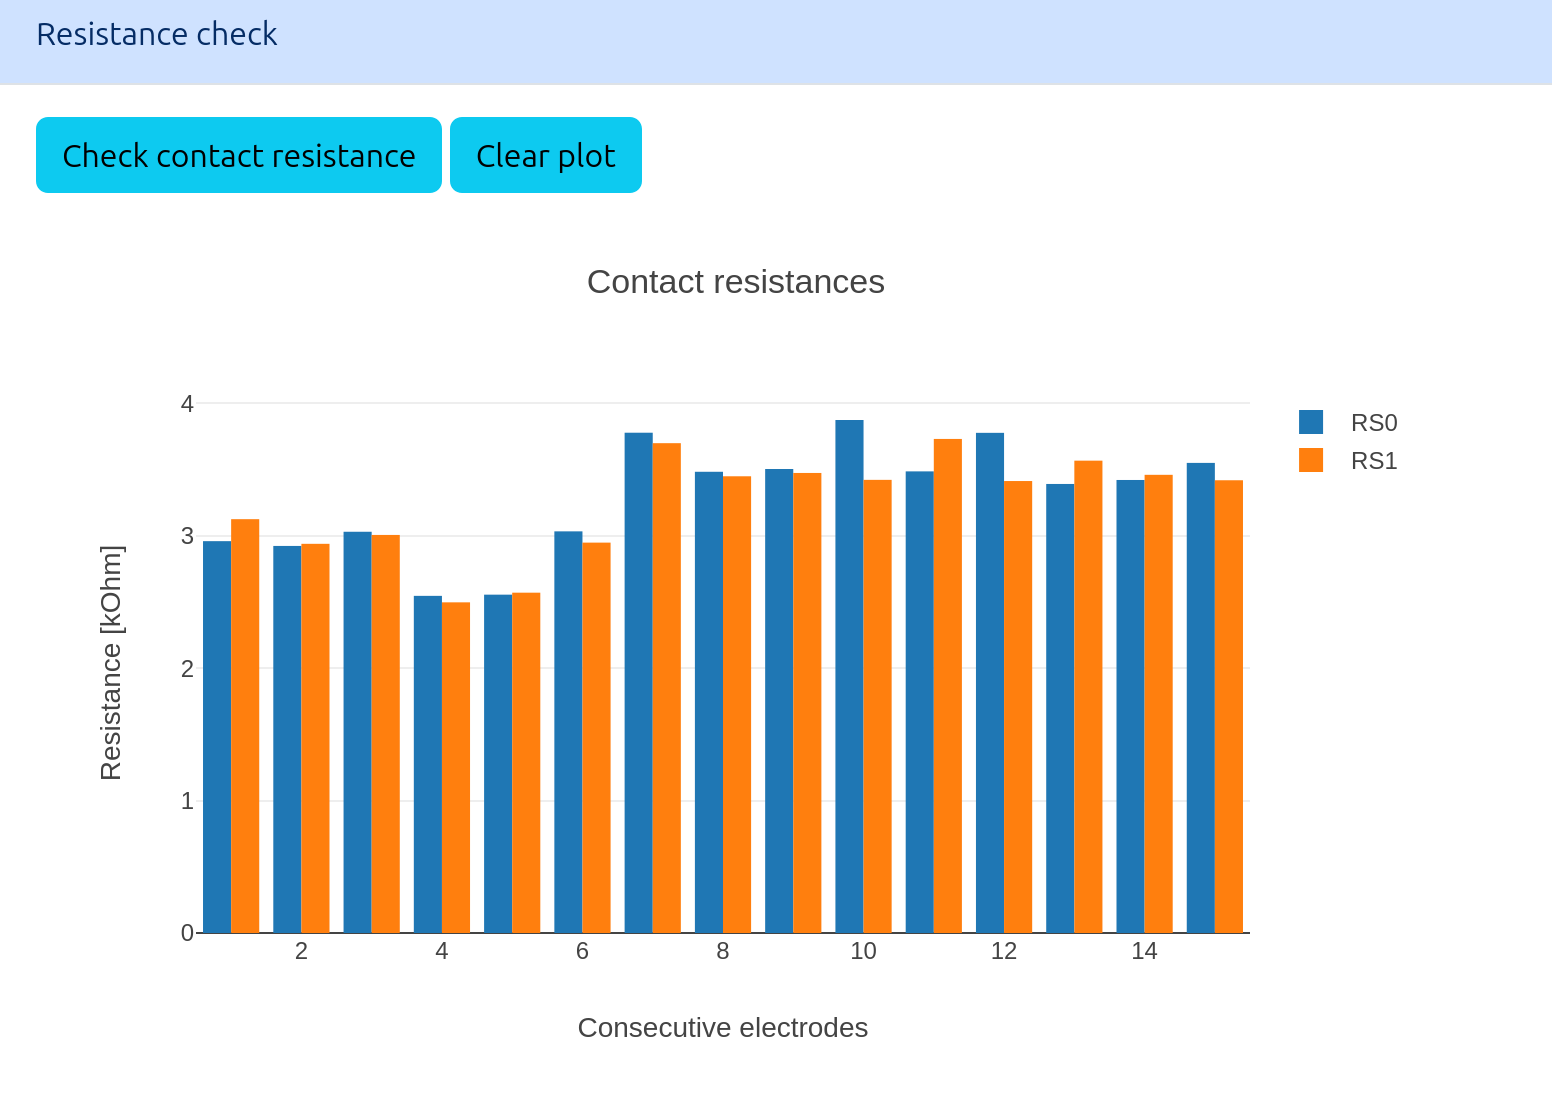Click y-axis tick label 3
Viewport: 1552px width, 1102px height.
pos(187,536)
